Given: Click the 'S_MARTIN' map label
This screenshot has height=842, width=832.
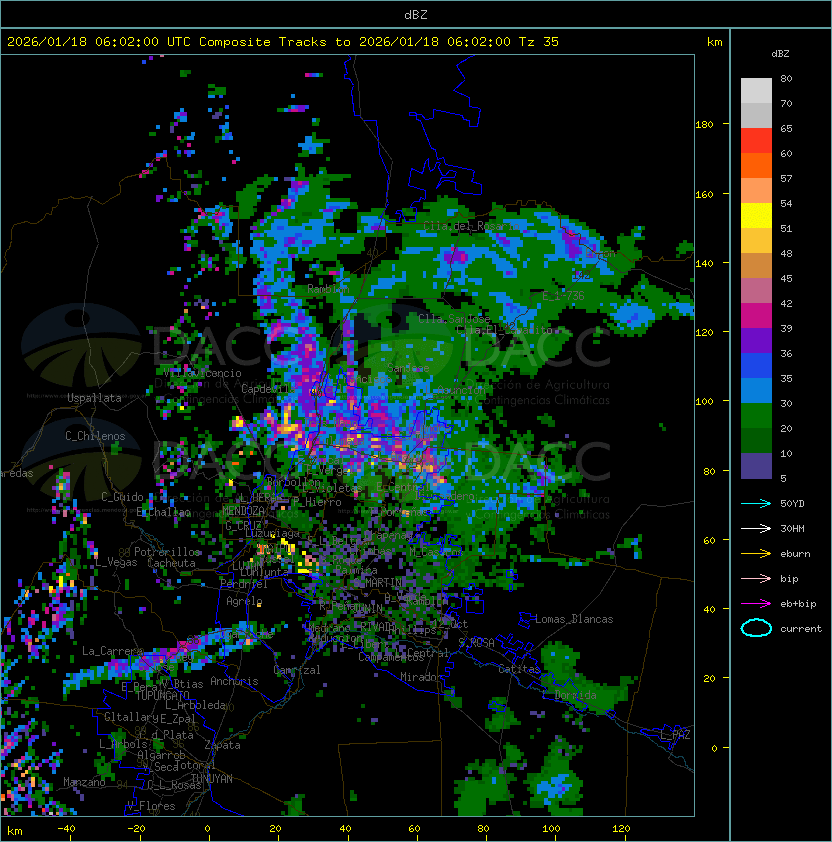Looking at the screenshot, I should pyautogui.click(x=378, y=582).
